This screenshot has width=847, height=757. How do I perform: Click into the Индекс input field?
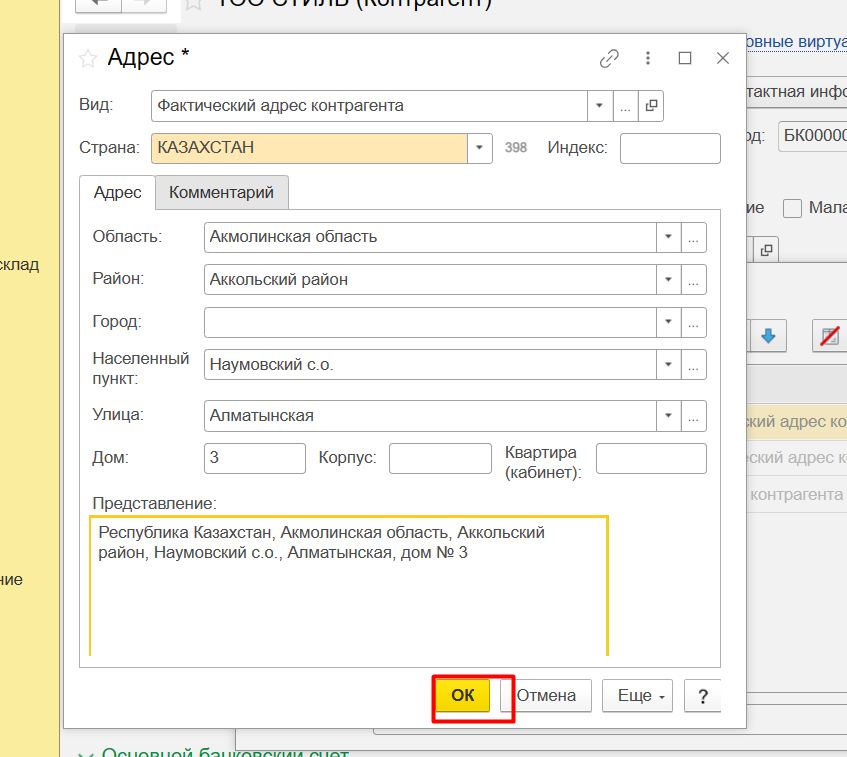point(670,148)
